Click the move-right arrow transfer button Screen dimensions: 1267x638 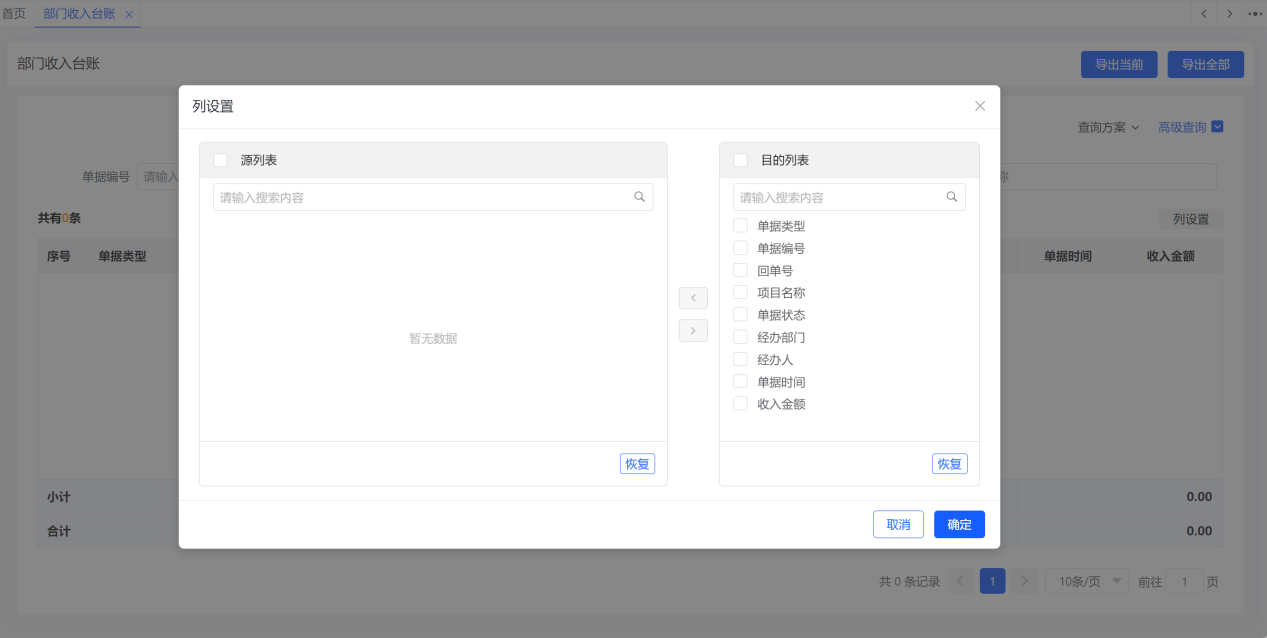pos(693,330)
